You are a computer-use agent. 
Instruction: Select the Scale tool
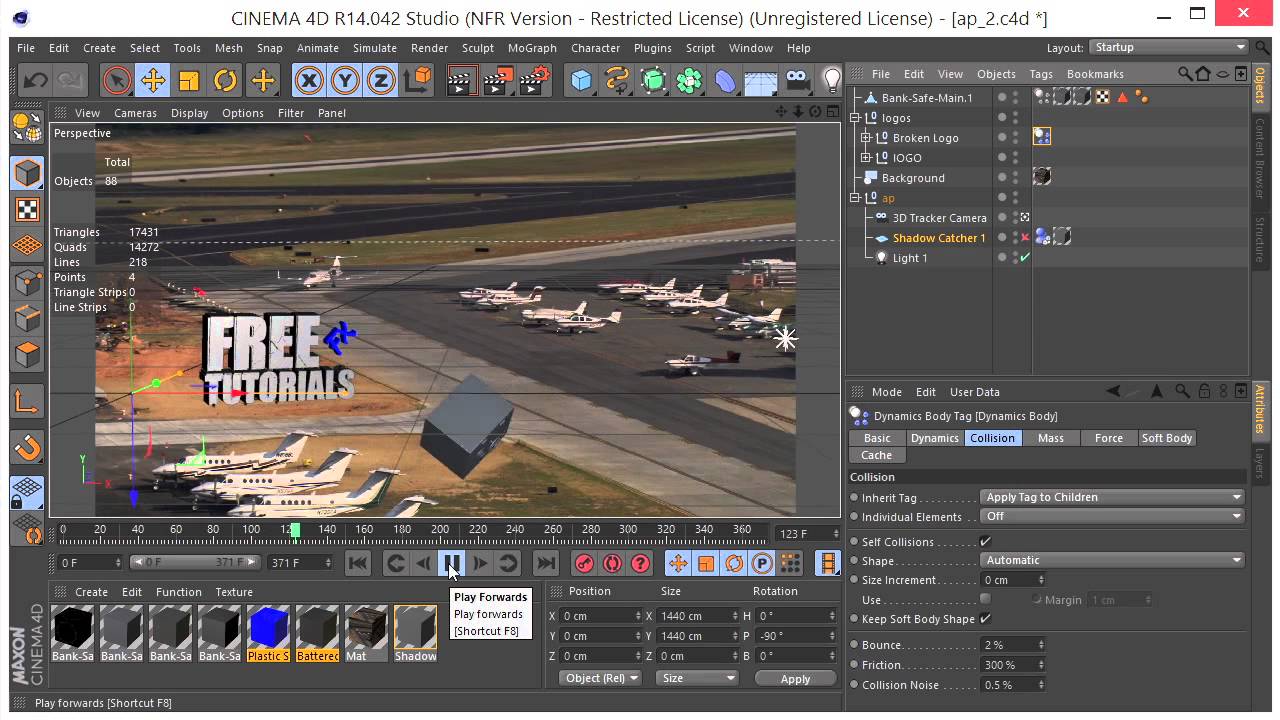click(189, 80)
